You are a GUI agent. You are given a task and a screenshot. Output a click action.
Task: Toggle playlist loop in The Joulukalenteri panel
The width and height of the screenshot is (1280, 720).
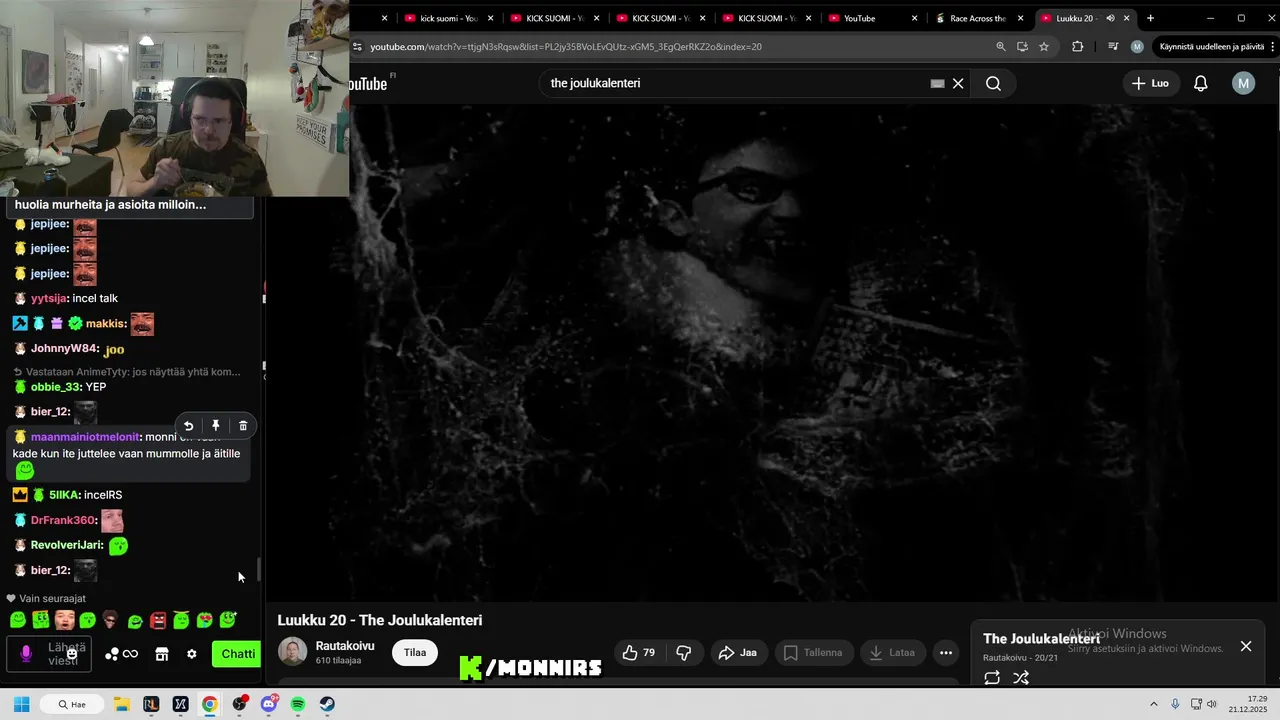(992, 678)
